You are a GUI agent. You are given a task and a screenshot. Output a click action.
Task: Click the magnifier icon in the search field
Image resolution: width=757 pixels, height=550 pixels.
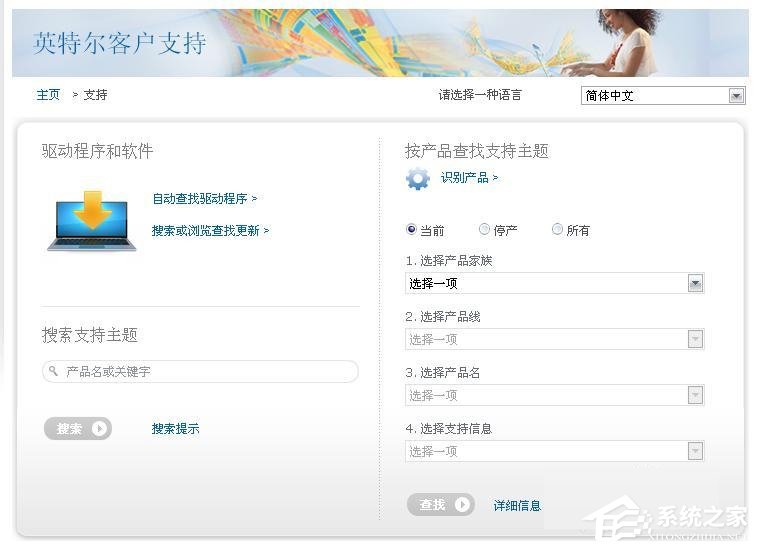[x=54, y=371]
